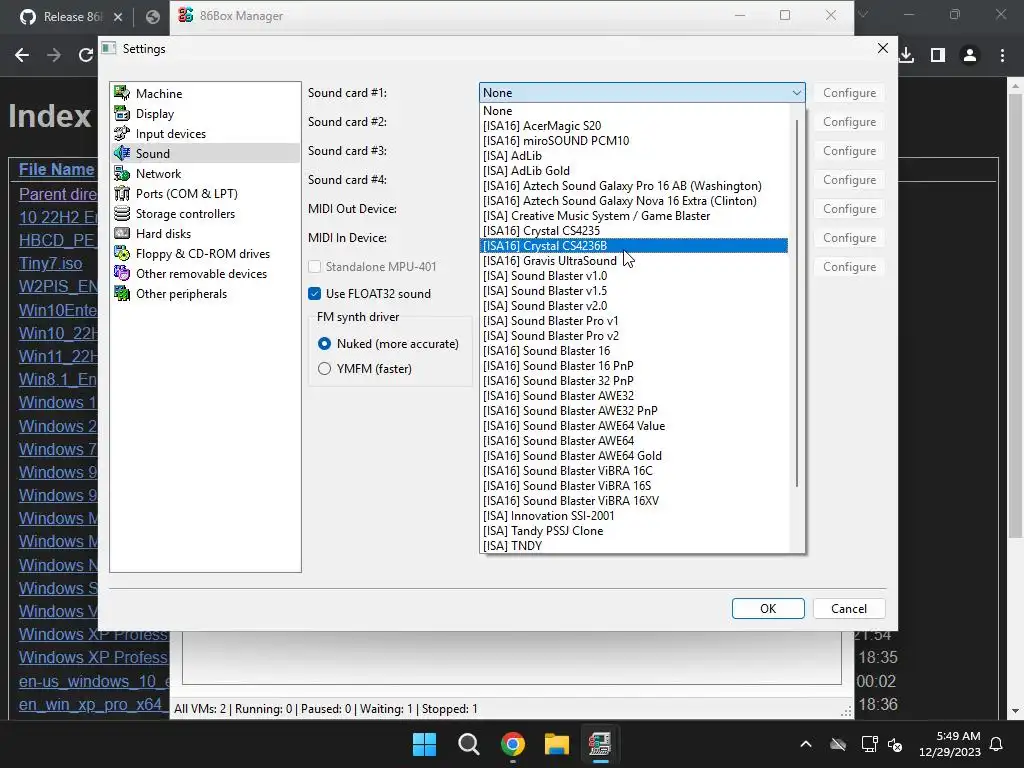Image resolution: width=1024 pixels, height=768 pixels.
Task: Open the browser three-dot menu
Action: coord(1002,56)
